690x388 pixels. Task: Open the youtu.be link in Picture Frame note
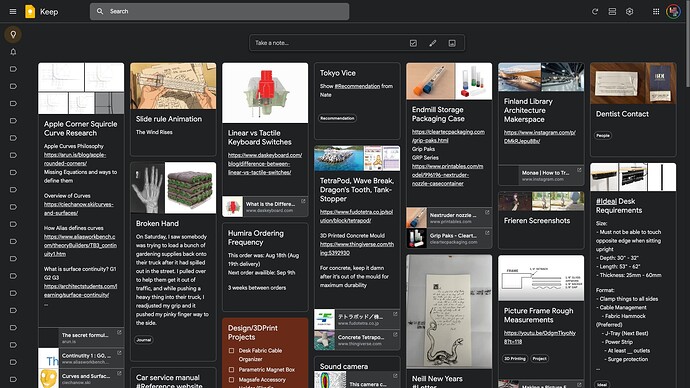(540, 337)
